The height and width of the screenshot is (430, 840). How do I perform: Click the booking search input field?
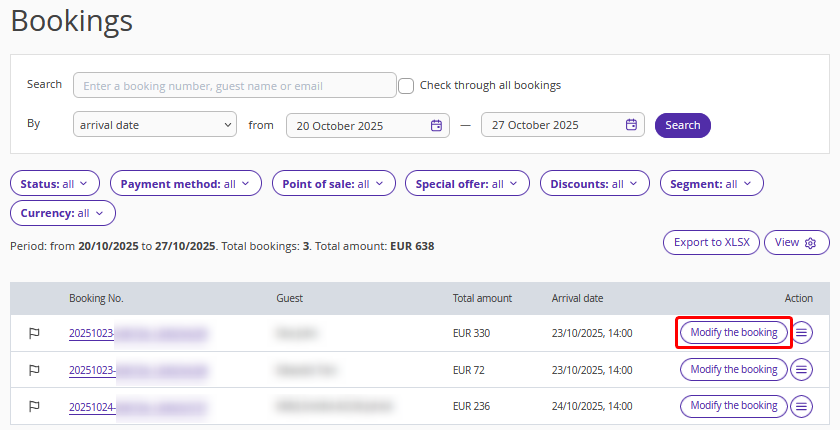pos(234,86)
